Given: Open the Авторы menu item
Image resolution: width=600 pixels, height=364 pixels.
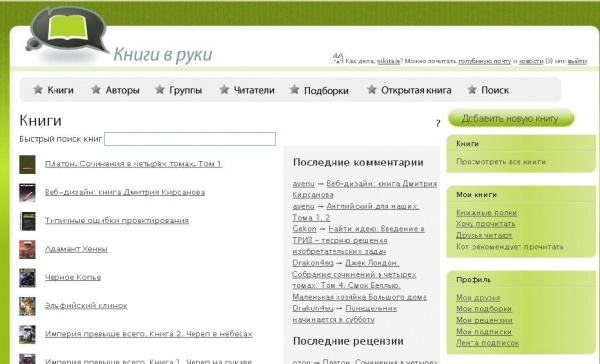Looking at the screenshot, I should 115,90.
